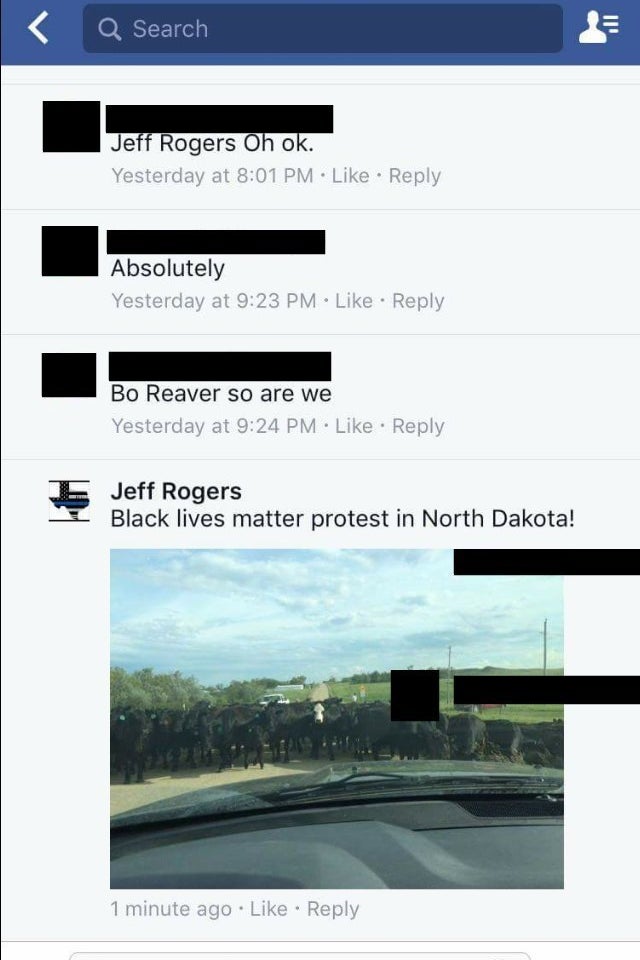Like the "Oh ok." comment
The height and width of the screenshot is (960, 640).
point(350,176)
